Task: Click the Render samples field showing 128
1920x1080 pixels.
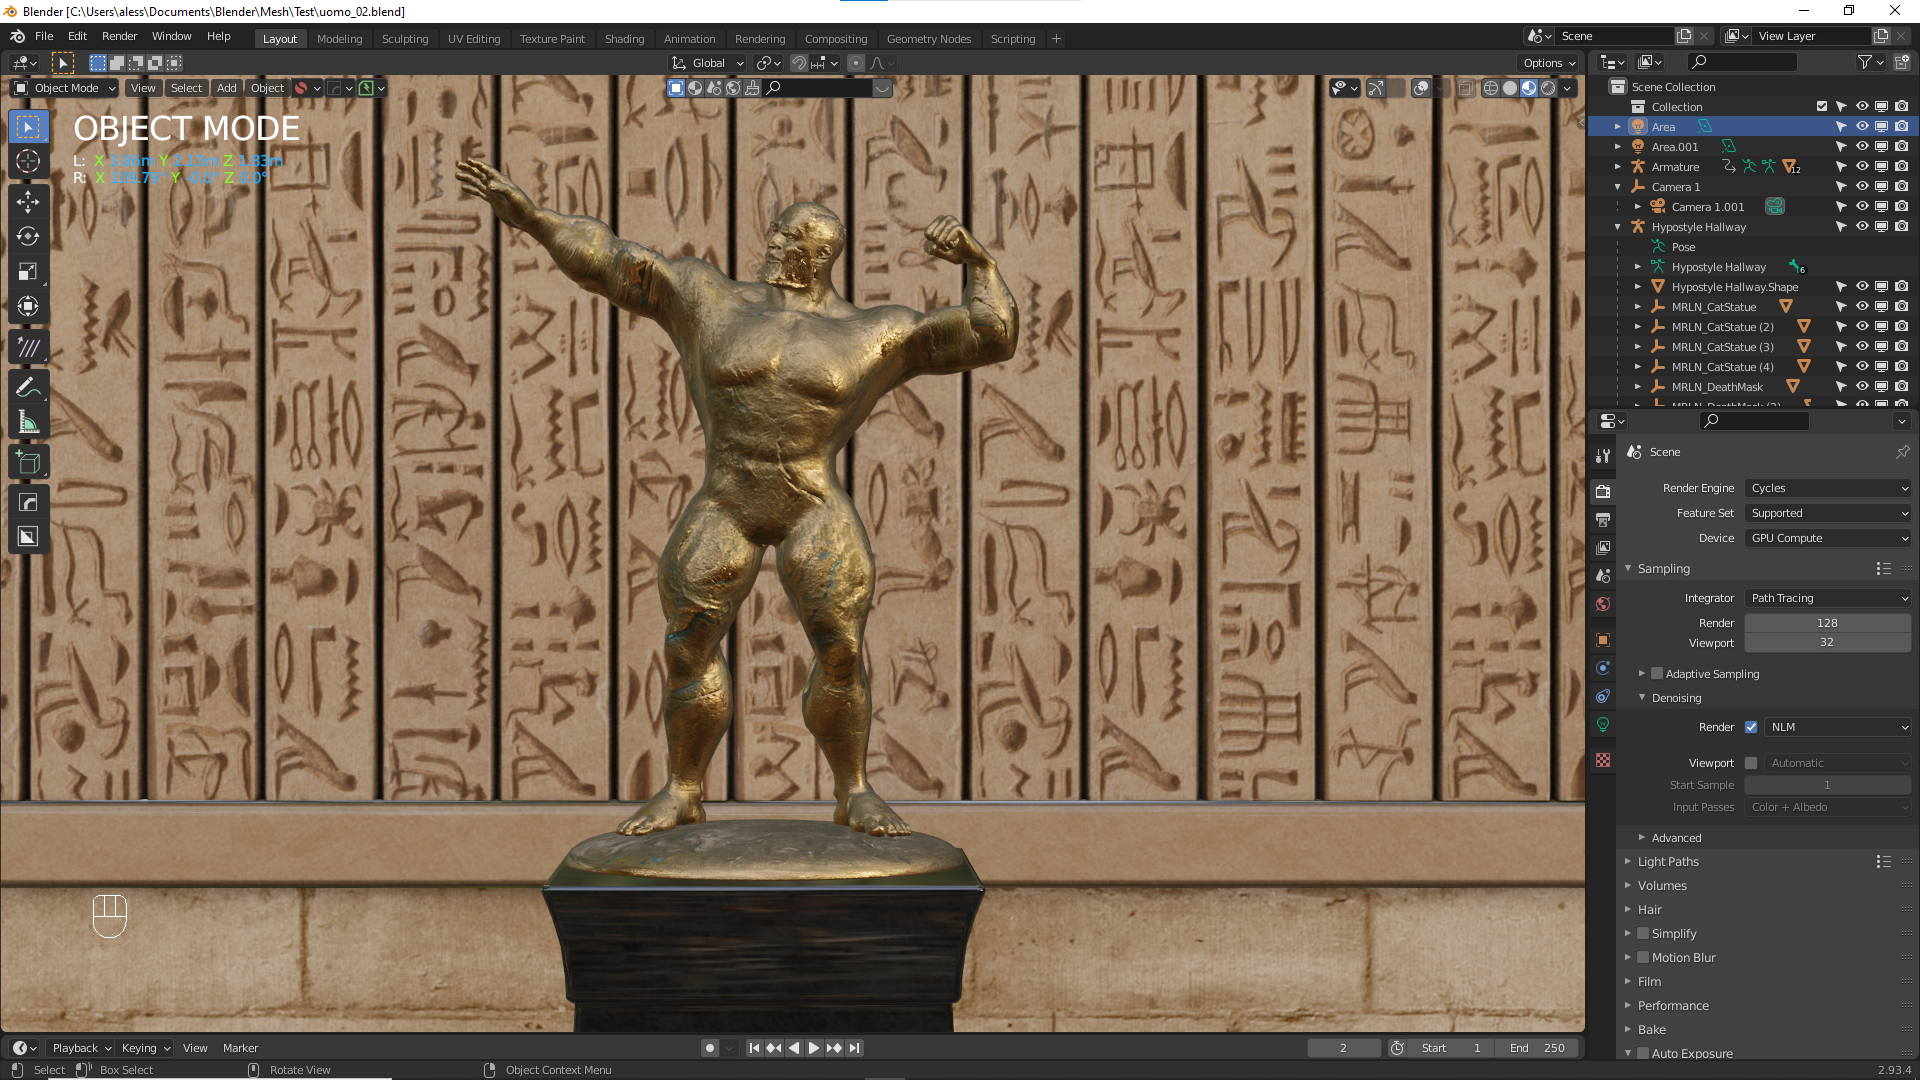Action: click(1828, 623)
